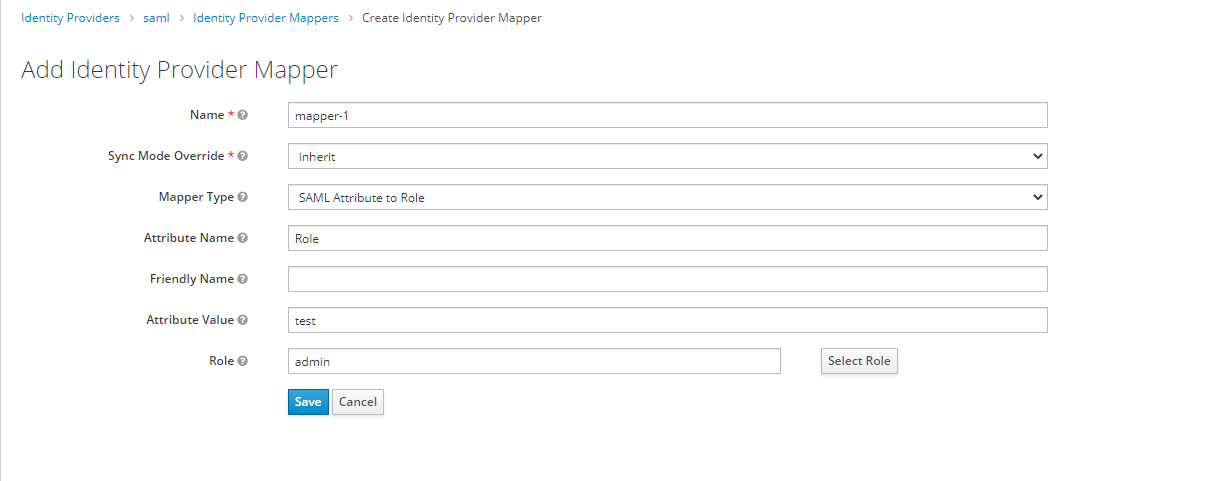The width and height of the screenshot is (1217, 481).
Task: Click the Role field containing admin
Action: click(x=534, y=361)
